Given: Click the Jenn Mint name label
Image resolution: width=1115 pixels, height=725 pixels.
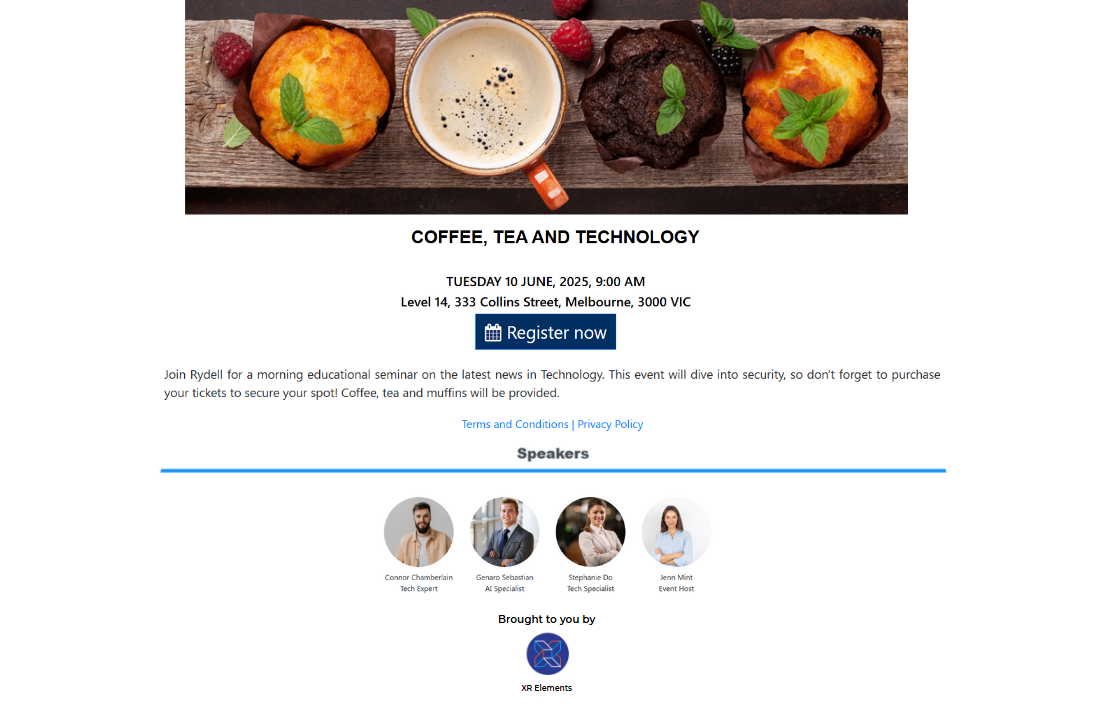Looking at the screenshot, I should 676,577.
